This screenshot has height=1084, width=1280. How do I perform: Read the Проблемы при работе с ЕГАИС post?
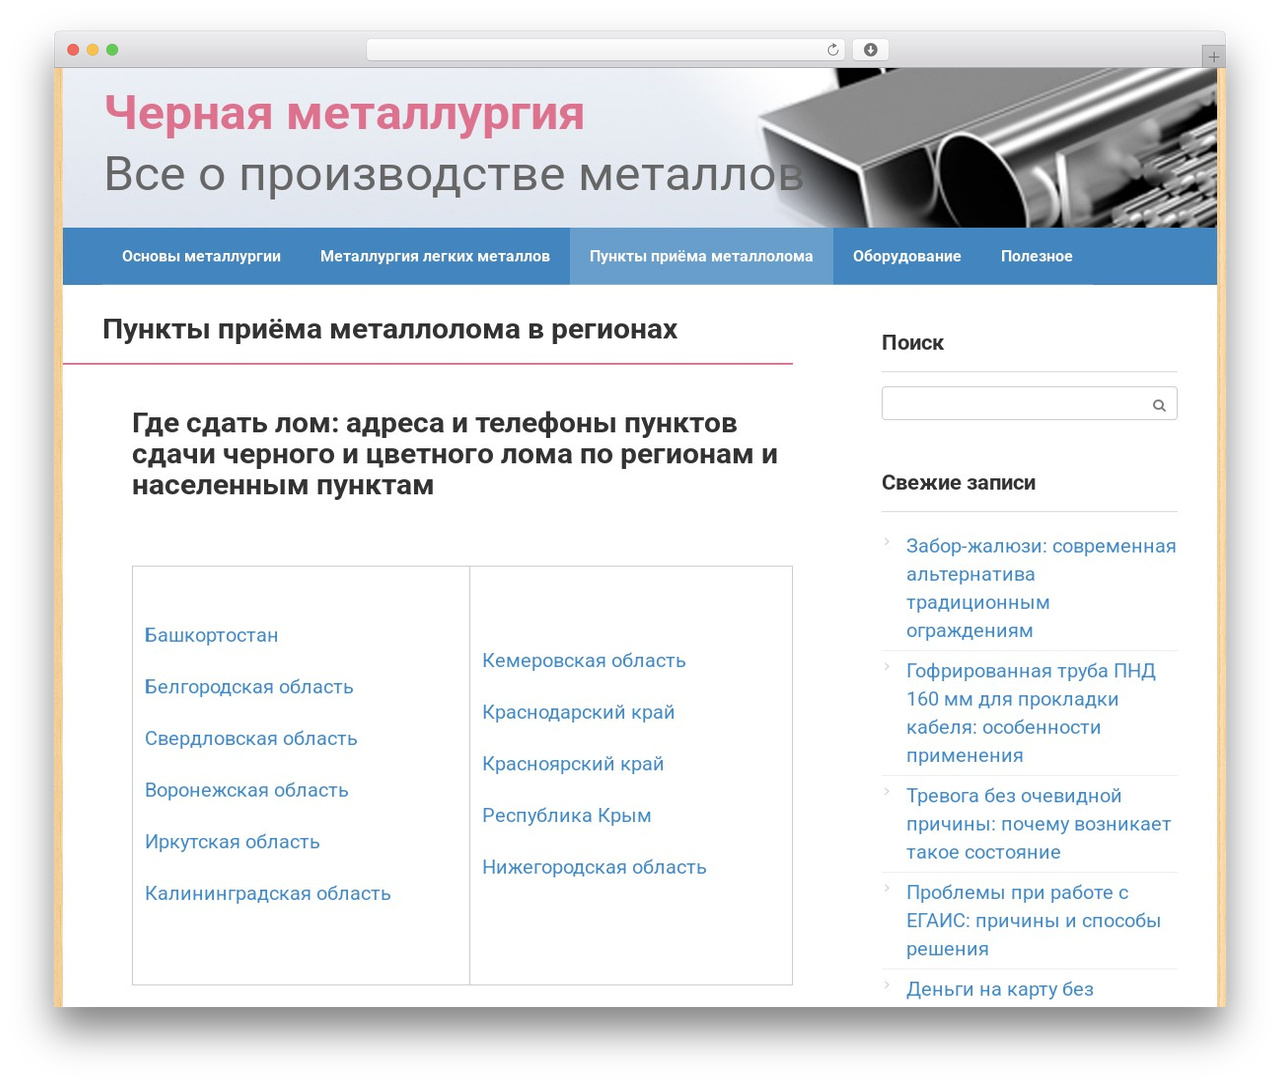pos(1033,921)
